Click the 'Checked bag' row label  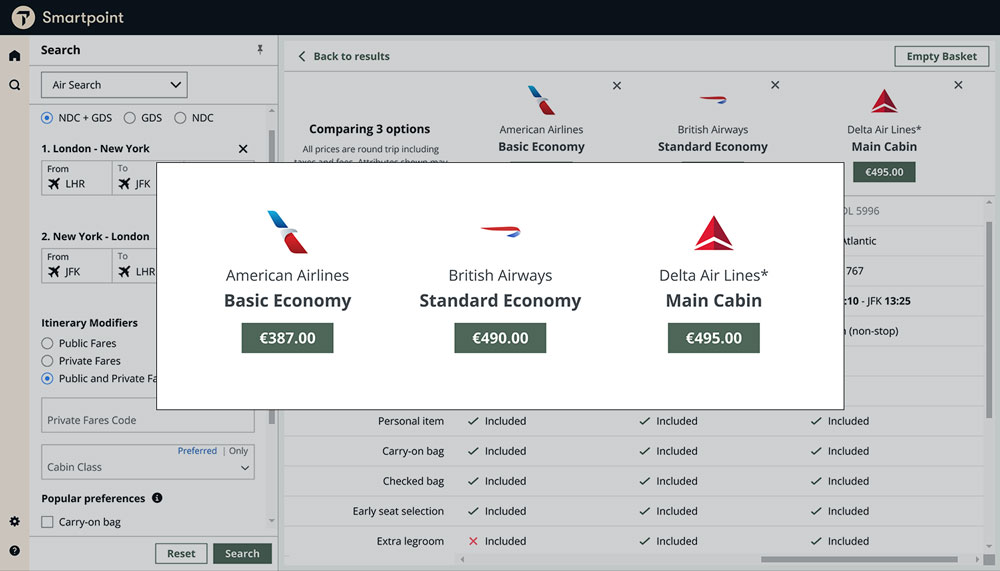point(413,481)
